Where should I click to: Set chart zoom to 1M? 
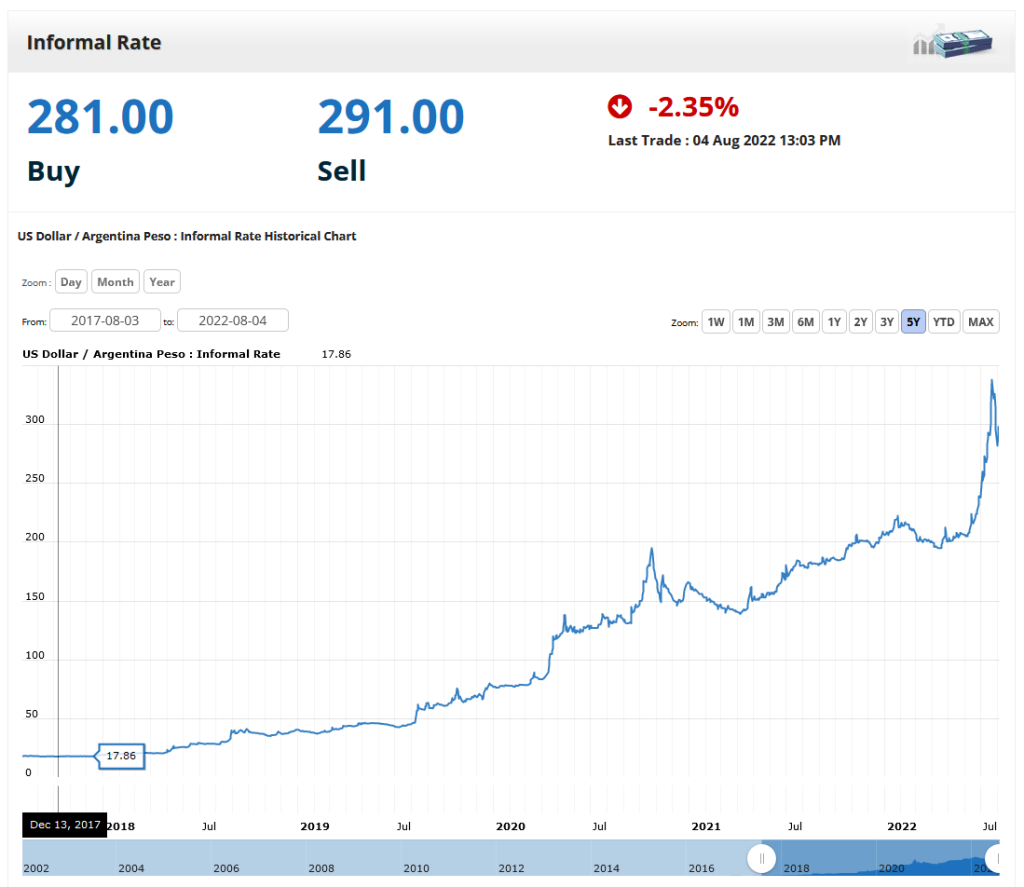click(745, 322)
